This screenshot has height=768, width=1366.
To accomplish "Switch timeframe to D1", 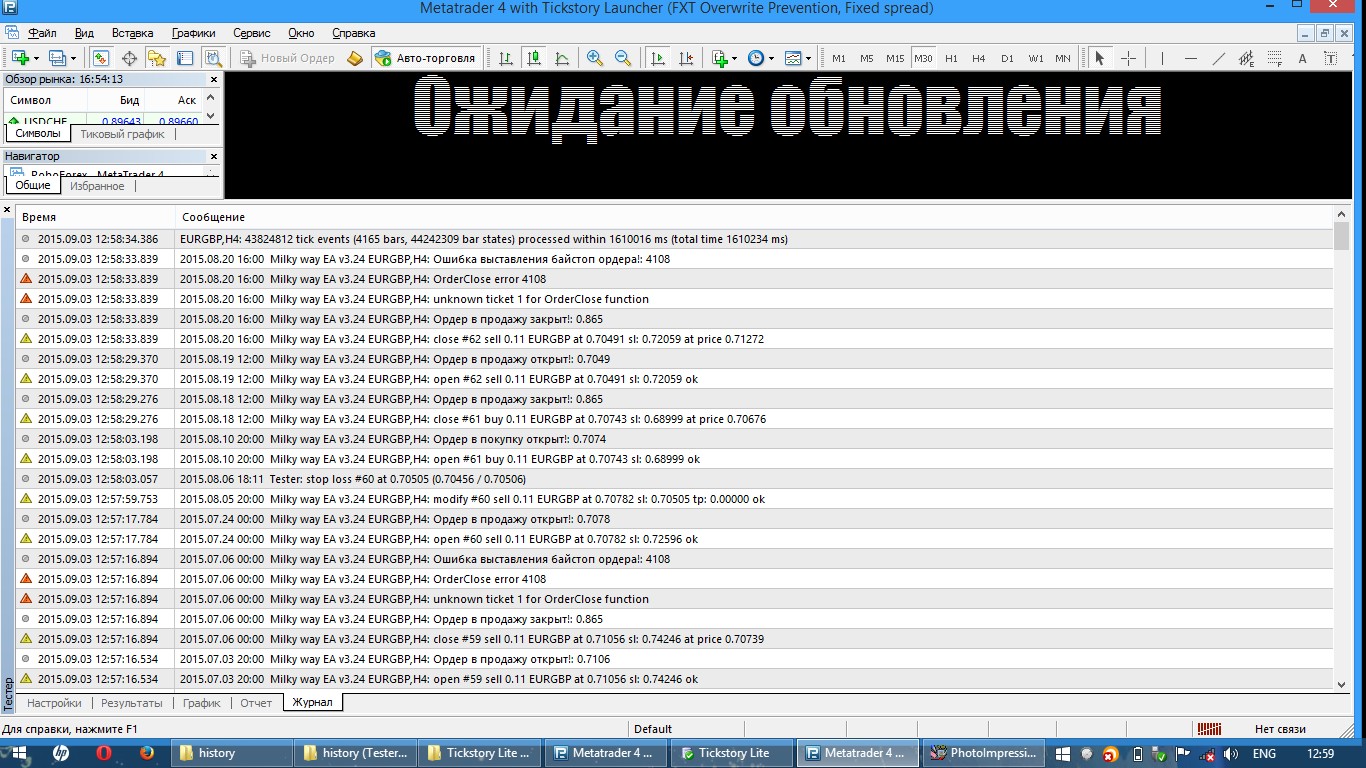I will click(1007, 58).
